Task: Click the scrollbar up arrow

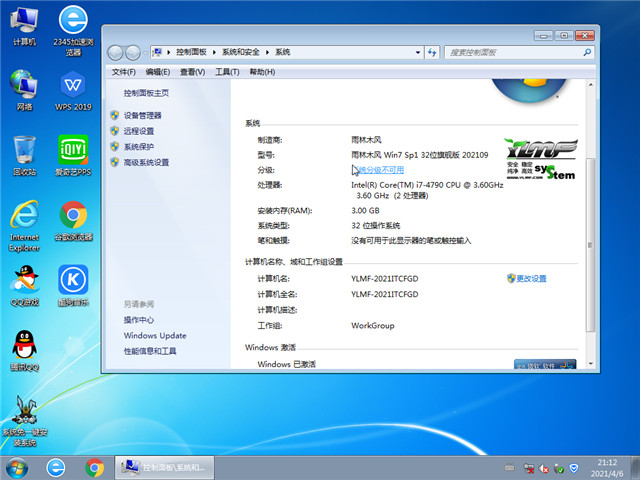Action: [x=590, y=84]
